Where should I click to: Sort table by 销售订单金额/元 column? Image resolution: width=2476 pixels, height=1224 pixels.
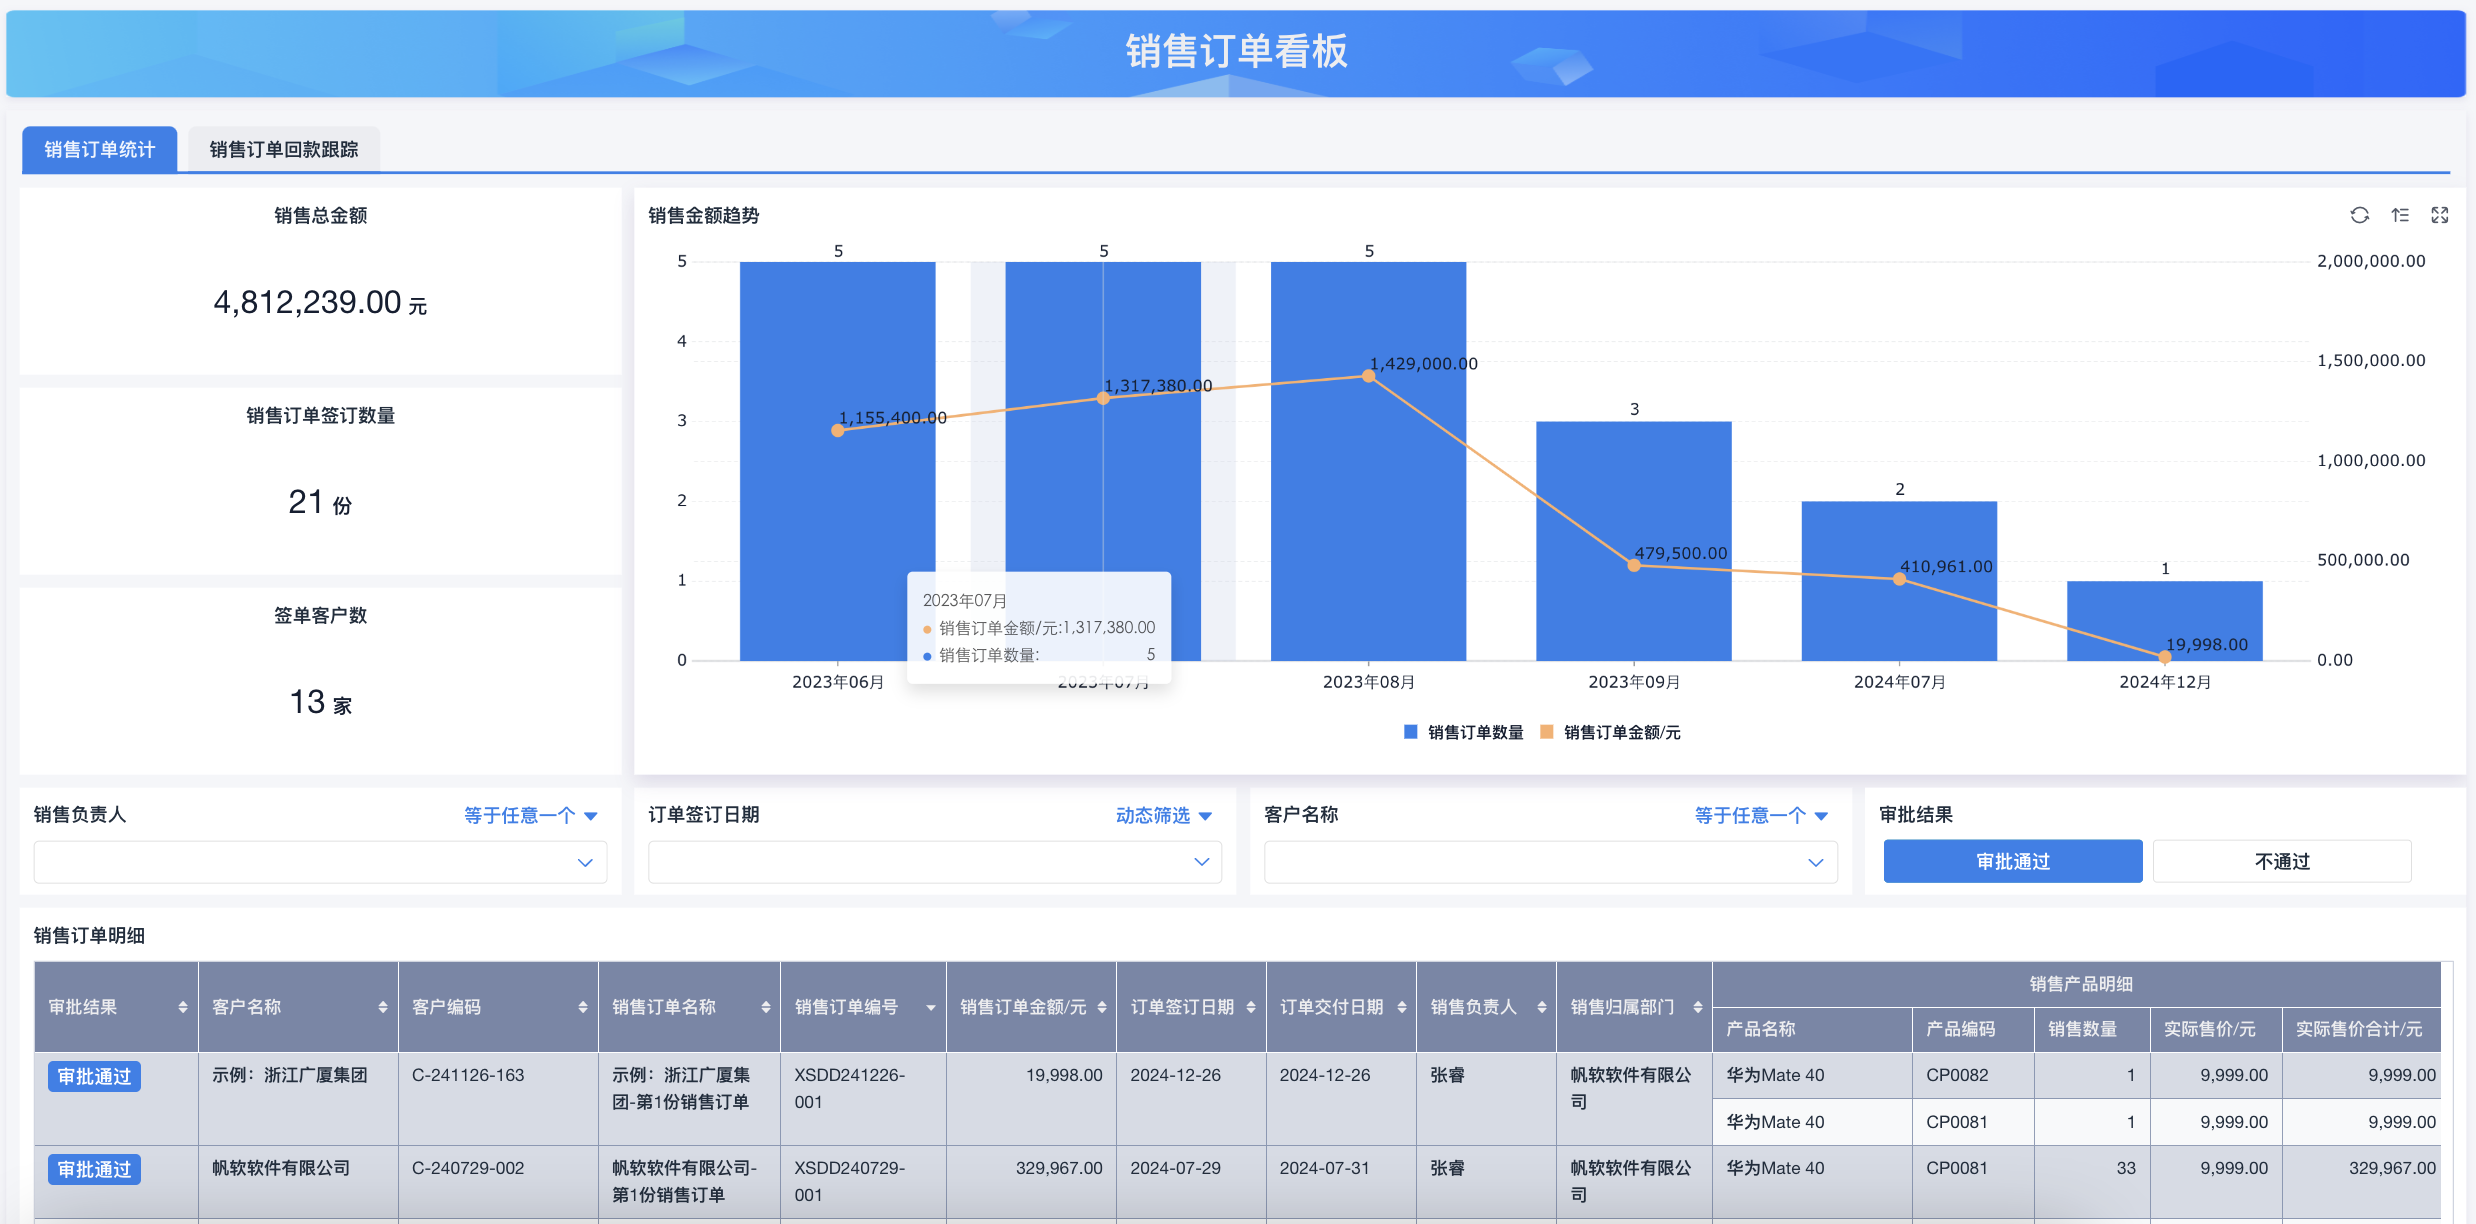pyautogui.click(x=1101, y=1007)
